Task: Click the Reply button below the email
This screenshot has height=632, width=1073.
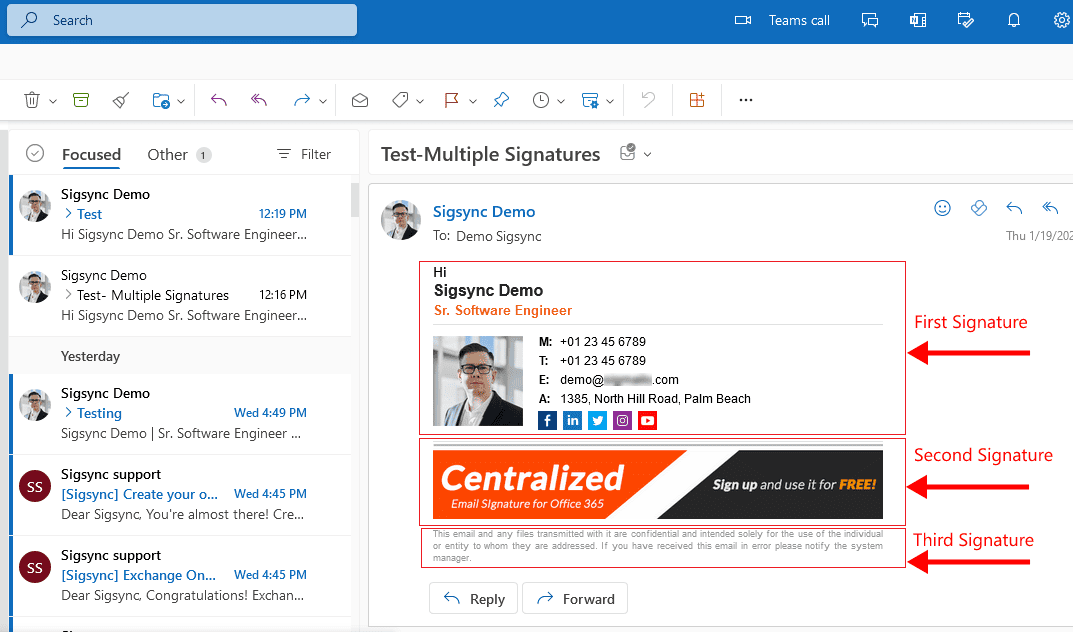Action: click(474, 599)
